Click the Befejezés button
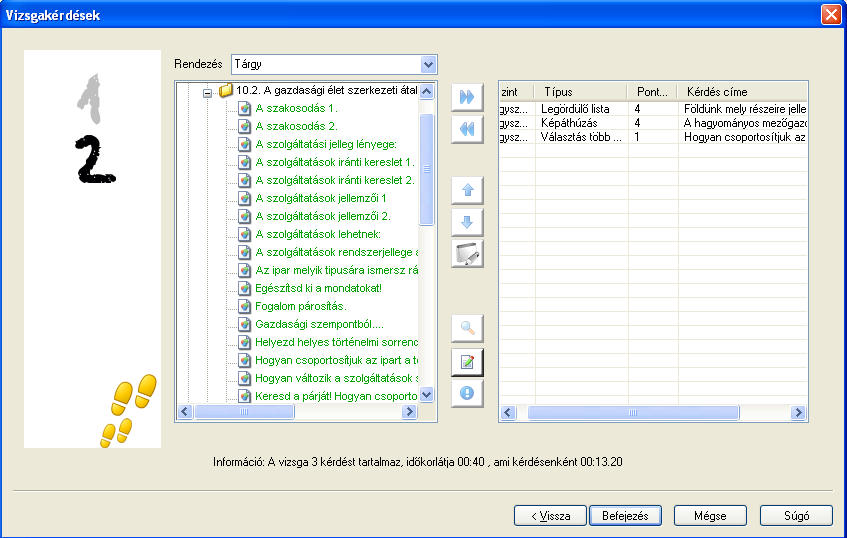 (625, 516)
